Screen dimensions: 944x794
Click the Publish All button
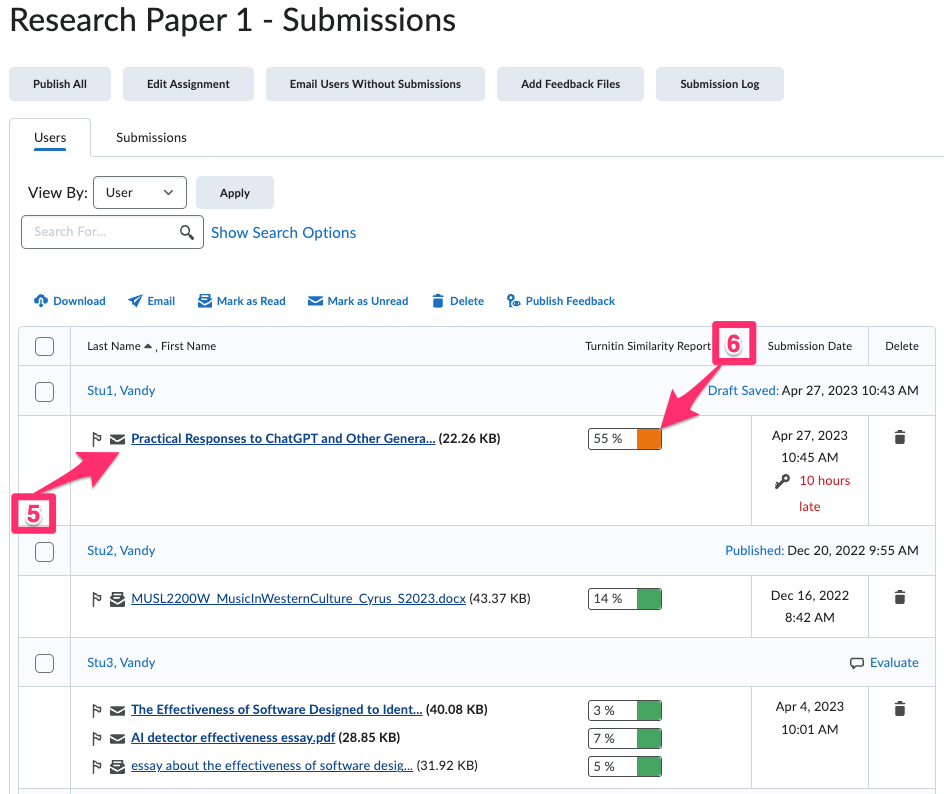coord(59,84)
